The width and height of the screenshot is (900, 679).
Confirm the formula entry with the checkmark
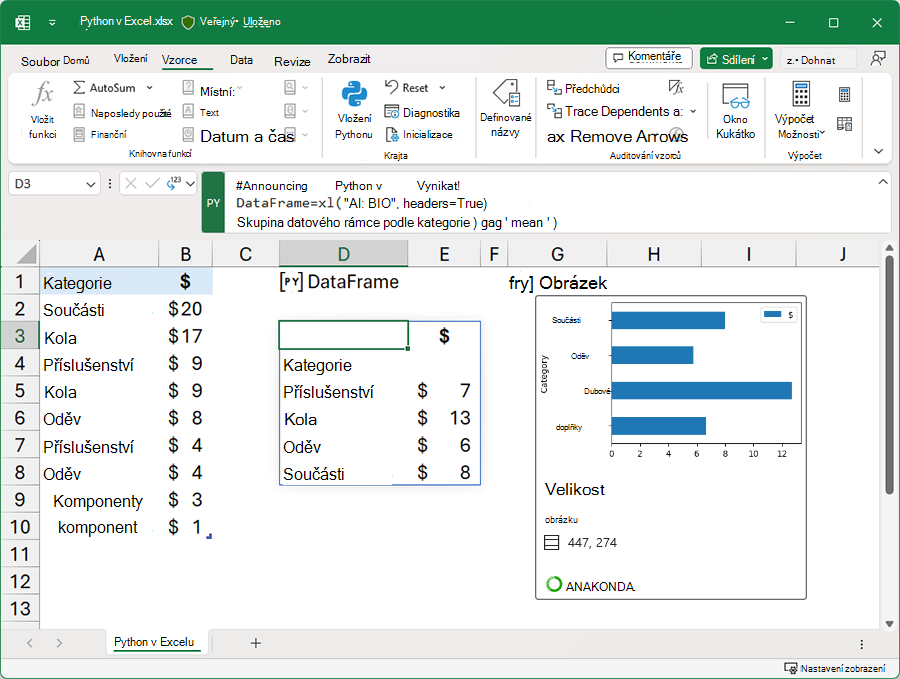point(152,184)
